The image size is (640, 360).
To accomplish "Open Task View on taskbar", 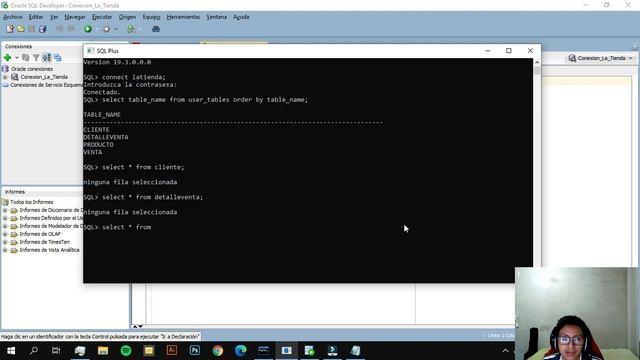I will pyautogui.click(x=56, y=351).
